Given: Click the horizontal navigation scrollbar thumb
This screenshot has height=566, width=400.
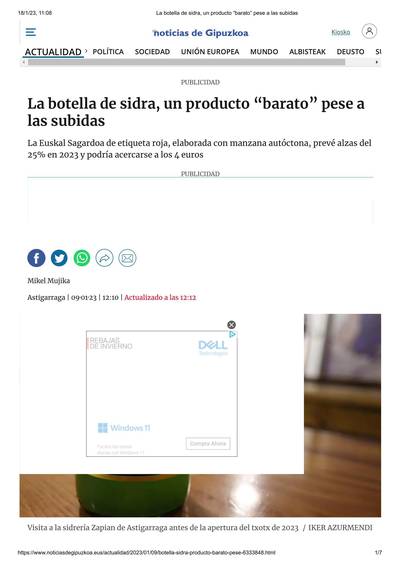Looking at the screenshot, I should pos(187,62).
